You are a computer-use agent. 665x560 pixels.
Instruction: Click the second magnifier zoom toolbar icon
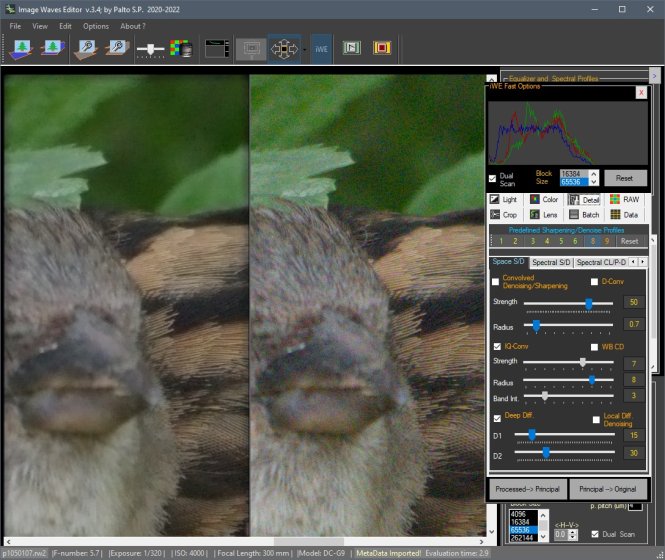pyautogui.click(x=117, y=49)
